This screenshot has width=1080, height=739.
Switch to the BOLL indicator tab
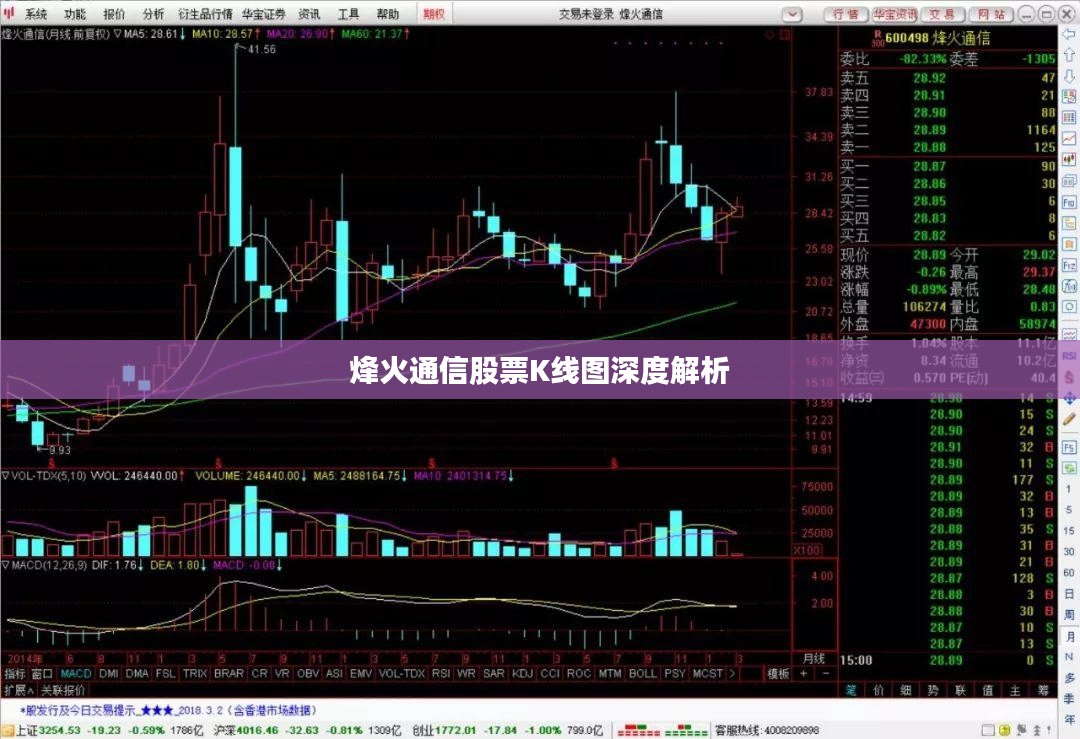coord(643,674)
